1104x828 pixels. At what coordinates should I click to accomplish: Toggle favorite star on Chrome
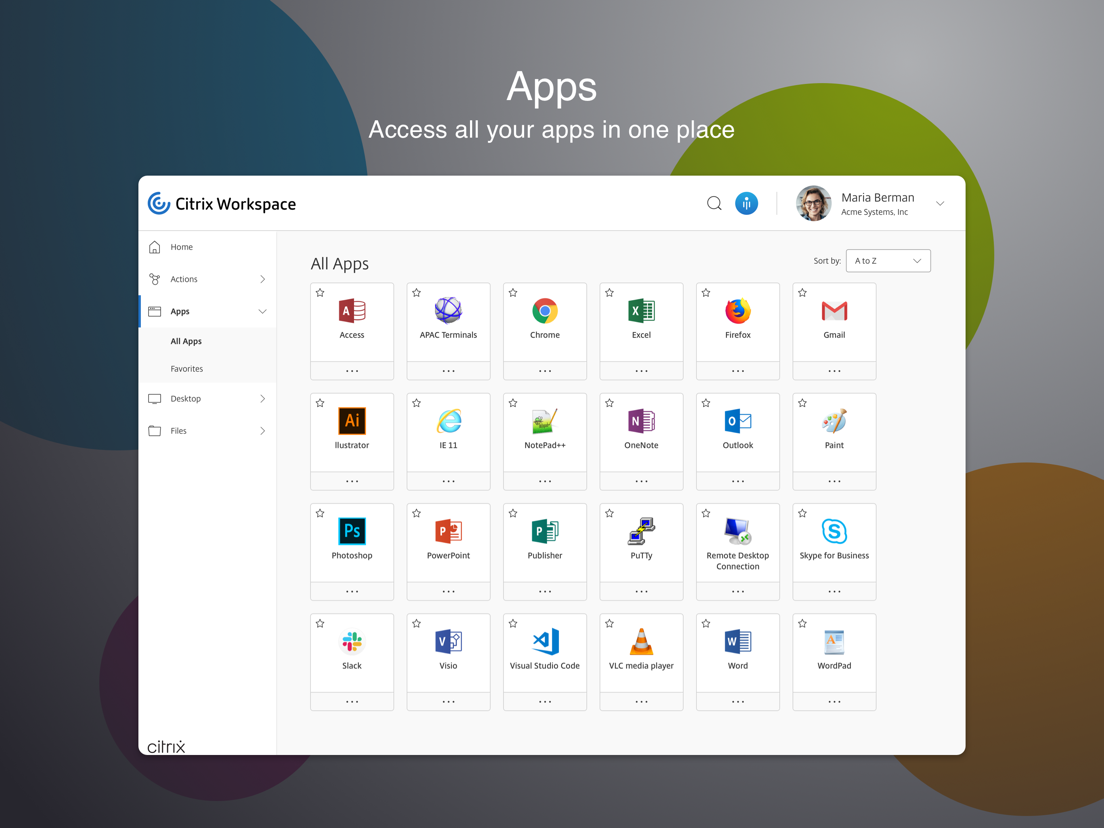[x=513, y=293]
